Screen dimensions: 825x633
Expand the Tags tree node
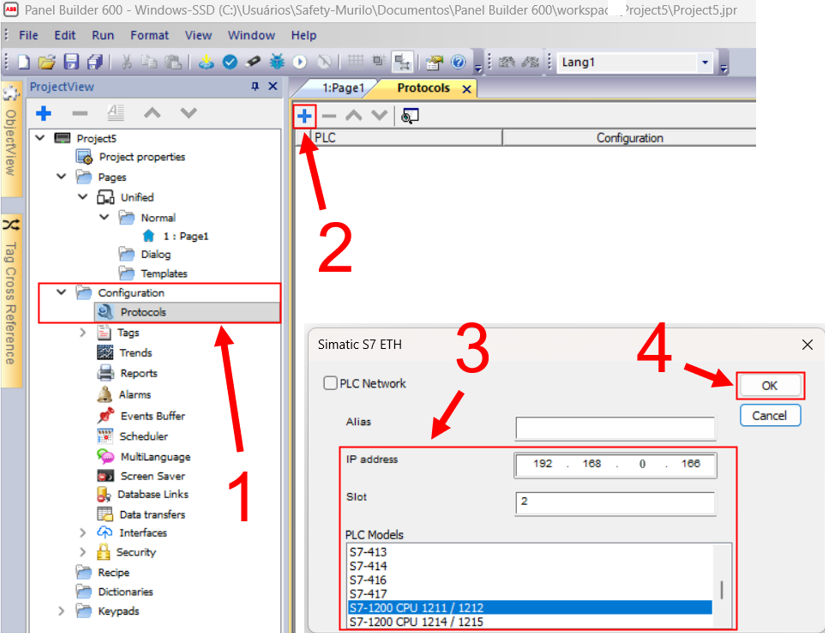tap(83, 332)
